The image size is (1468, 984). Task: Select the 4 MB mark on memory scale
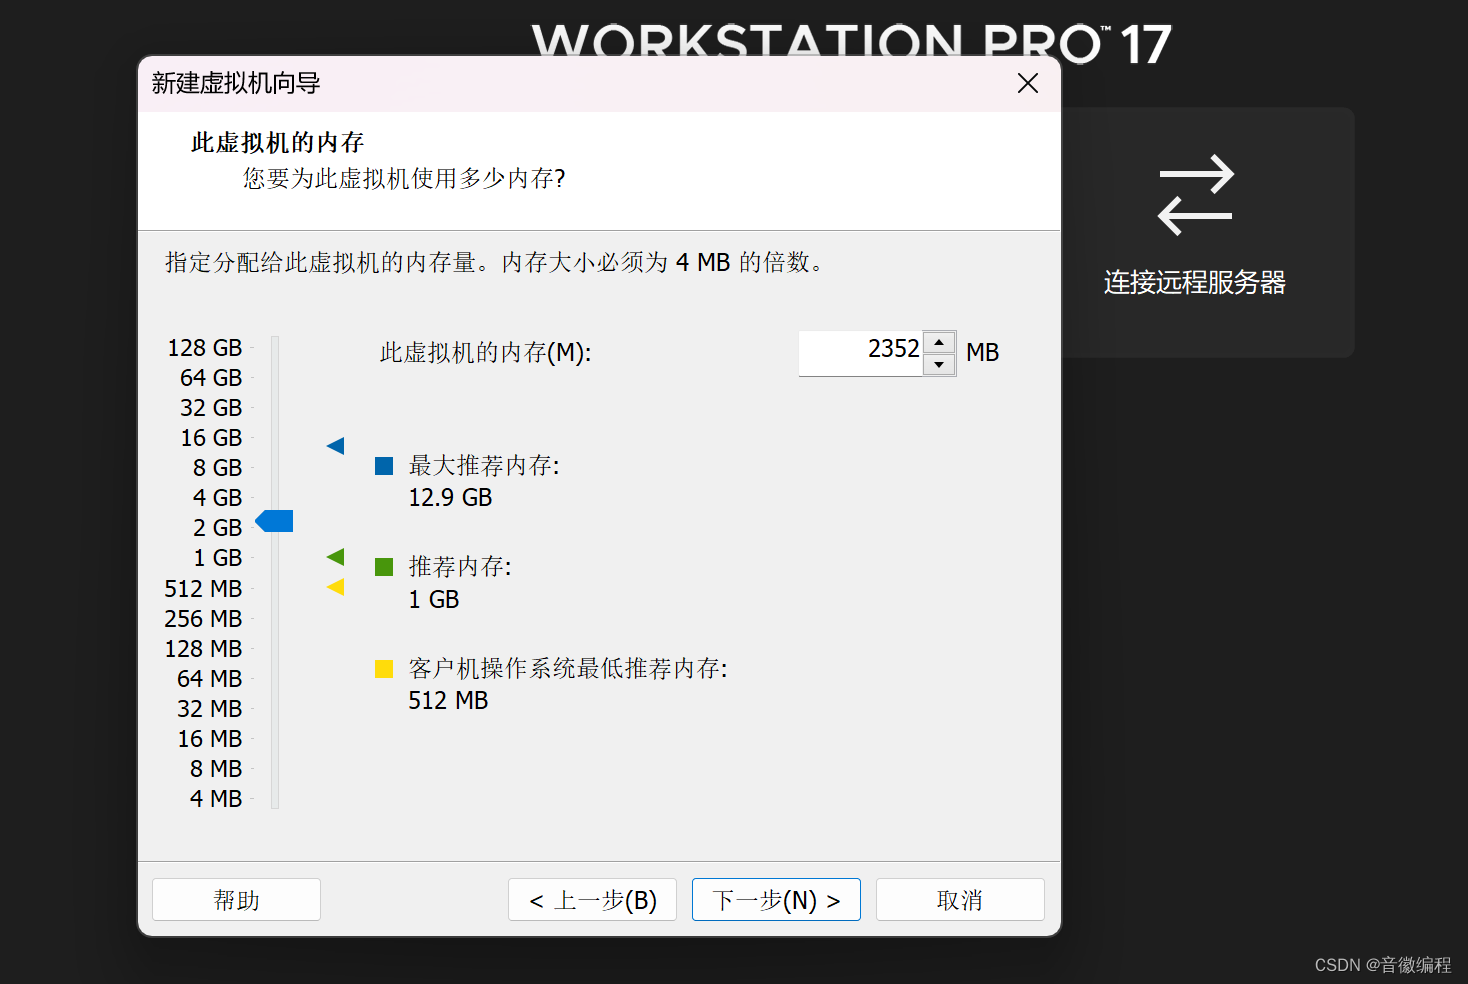pos(216,799)
